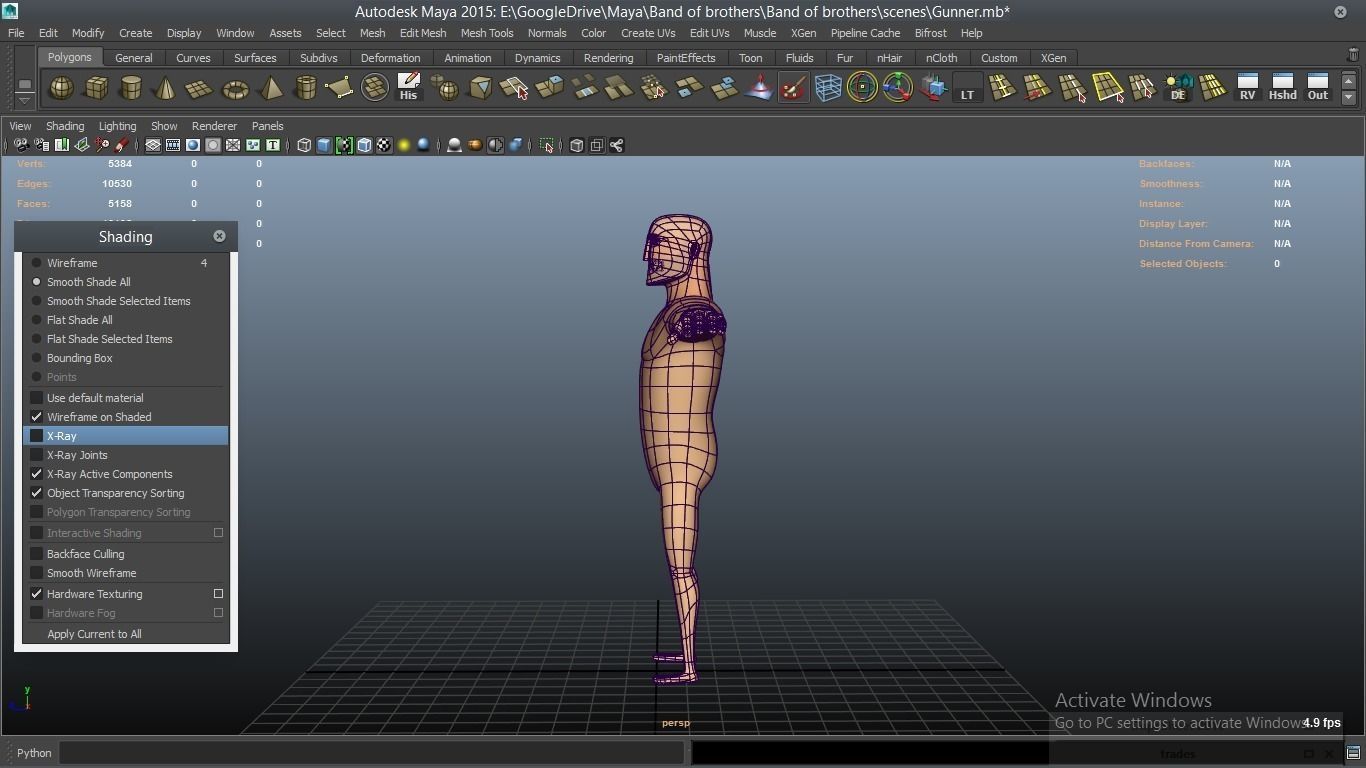
Task: Open the LT shelf button
Action: (967, 88)
